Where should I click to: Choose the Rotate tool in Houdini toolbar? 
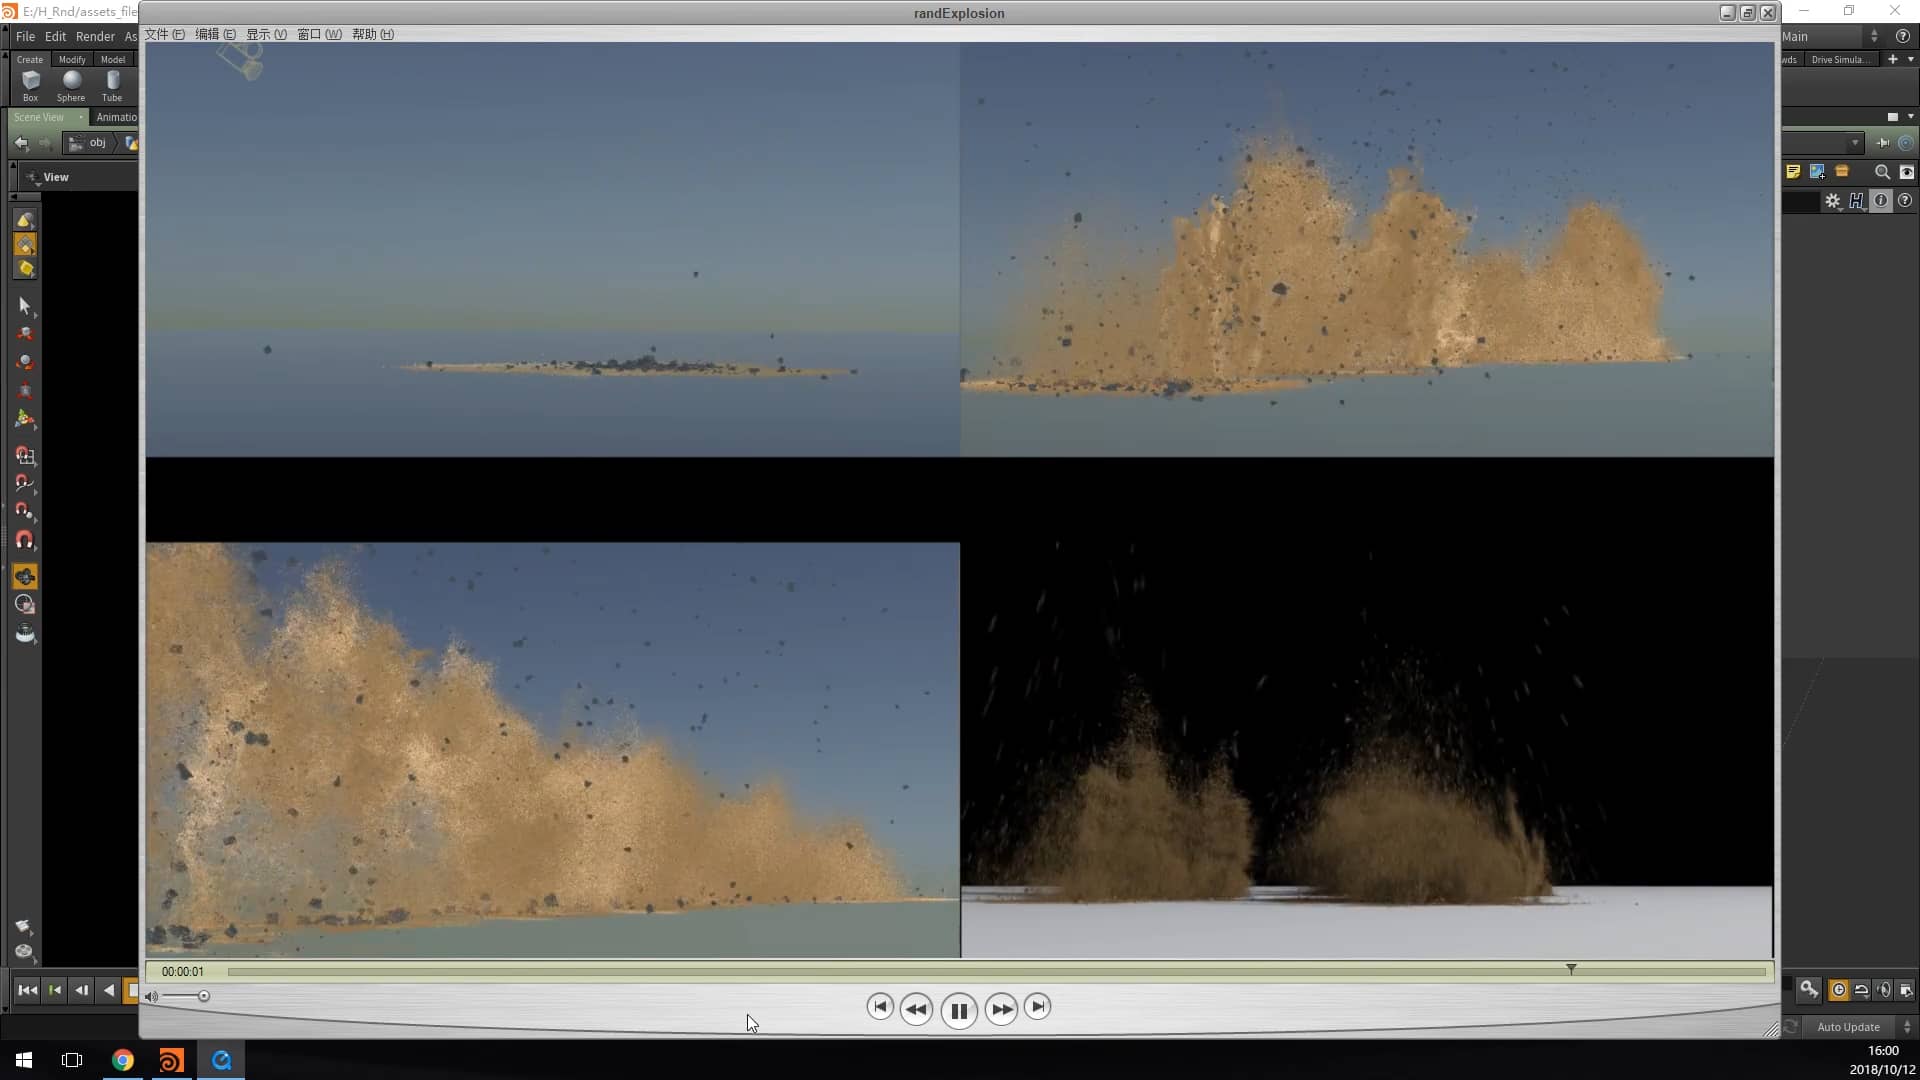[x=25, y=362]
